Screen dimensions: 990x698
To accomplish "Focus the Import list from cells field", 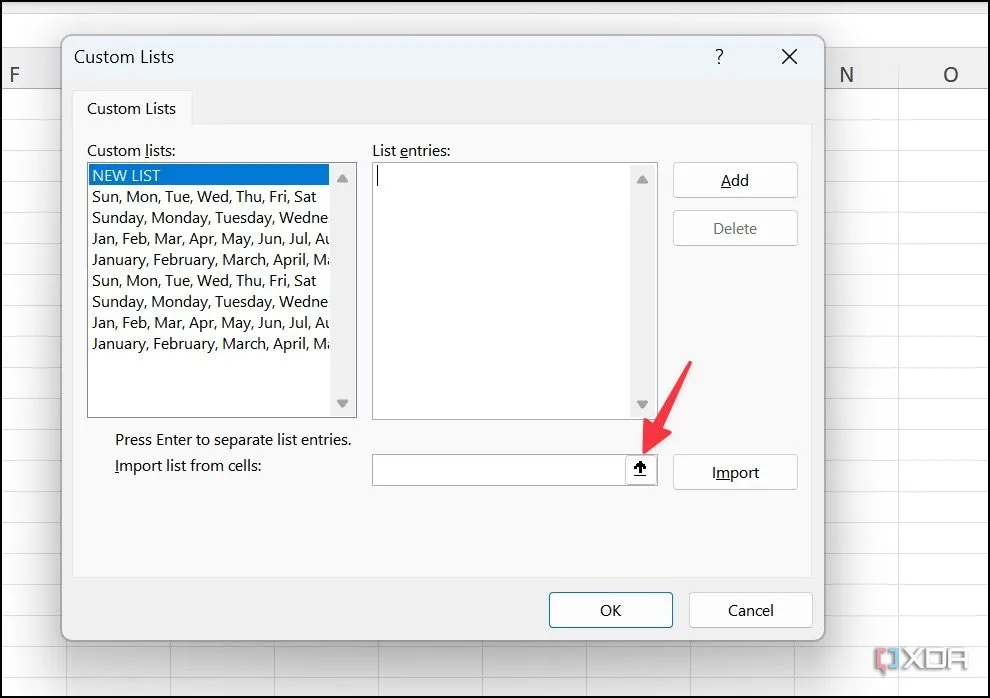I will tap(498, 470).
